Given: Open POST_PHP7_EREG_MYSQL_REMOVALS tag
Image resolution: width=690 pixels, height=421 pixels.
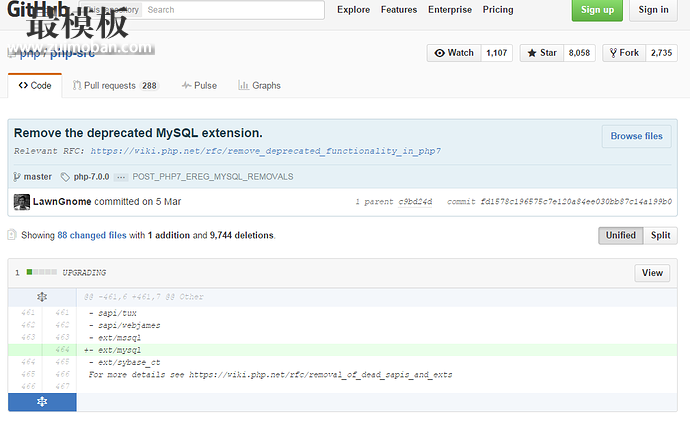Looking at the screenshot, I should point(213,177).
